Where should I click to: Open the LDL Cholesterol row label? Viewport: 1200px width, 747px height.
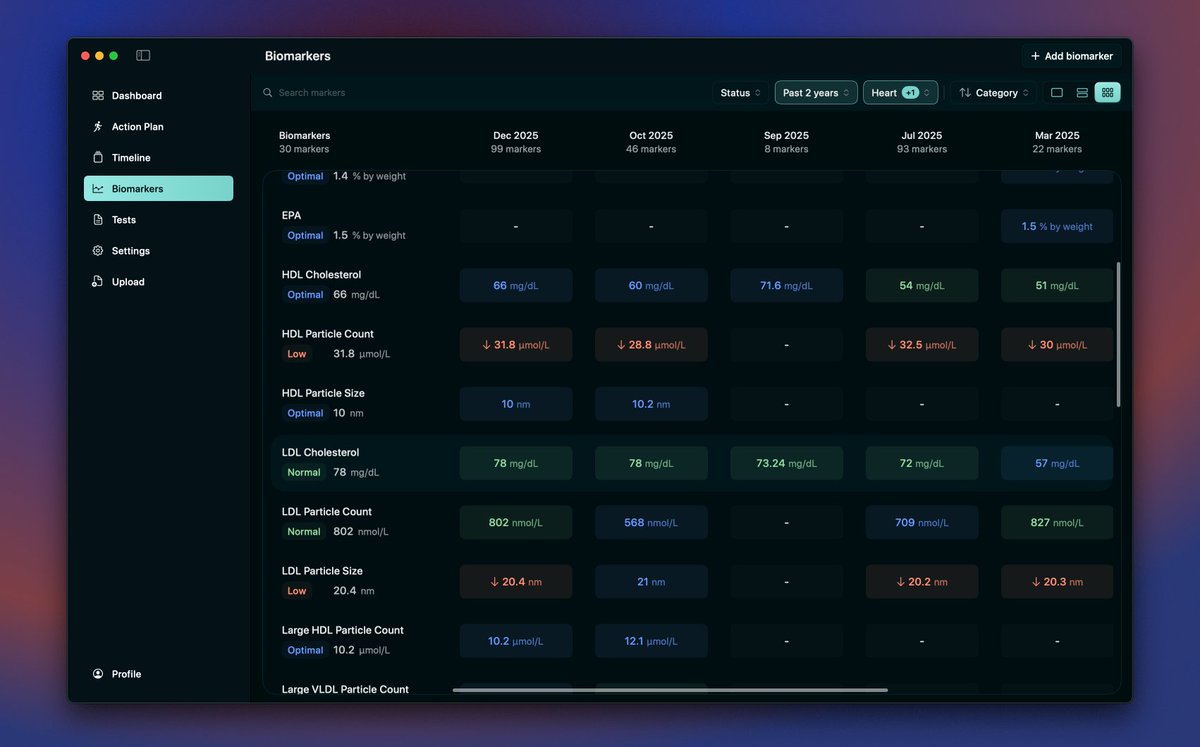[320, 453]
